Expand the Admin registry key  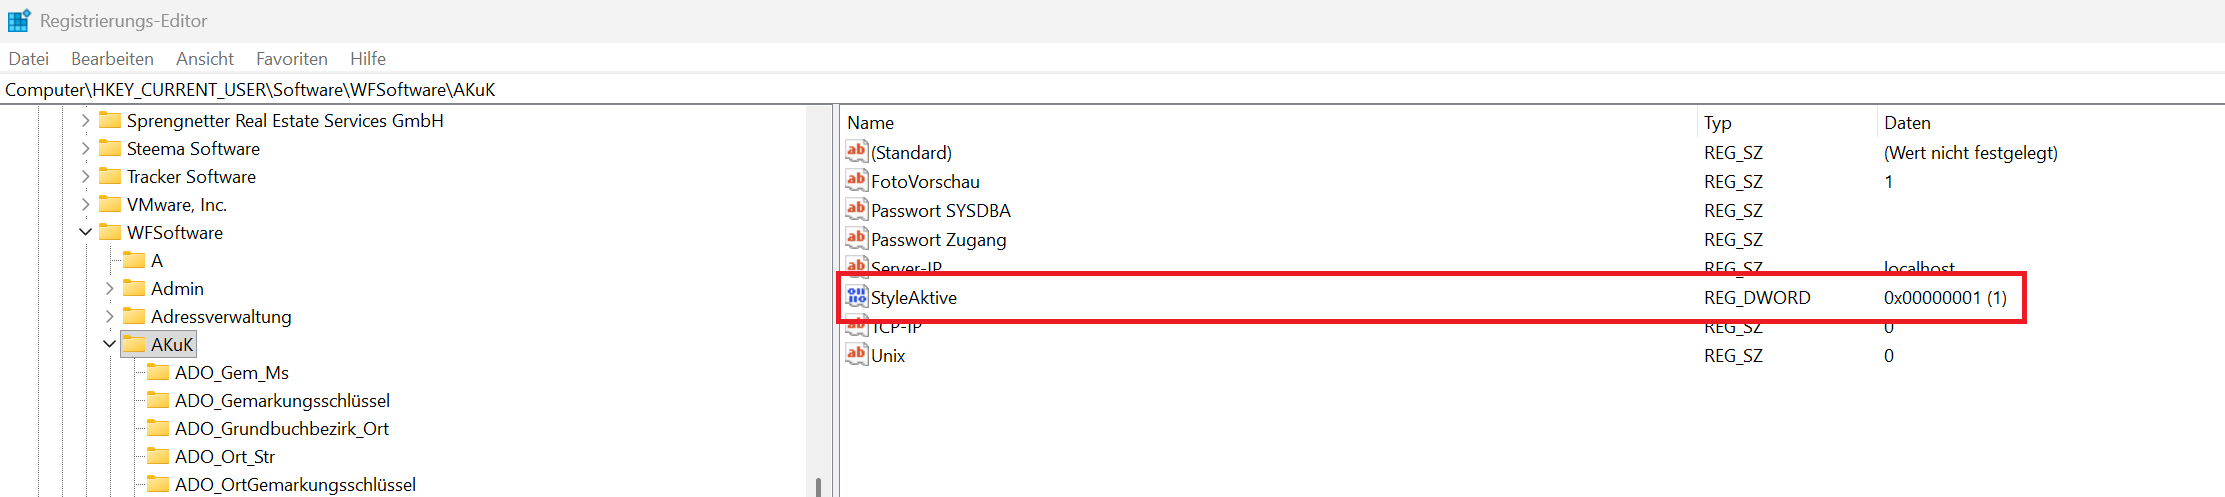[x=110, y=288]
